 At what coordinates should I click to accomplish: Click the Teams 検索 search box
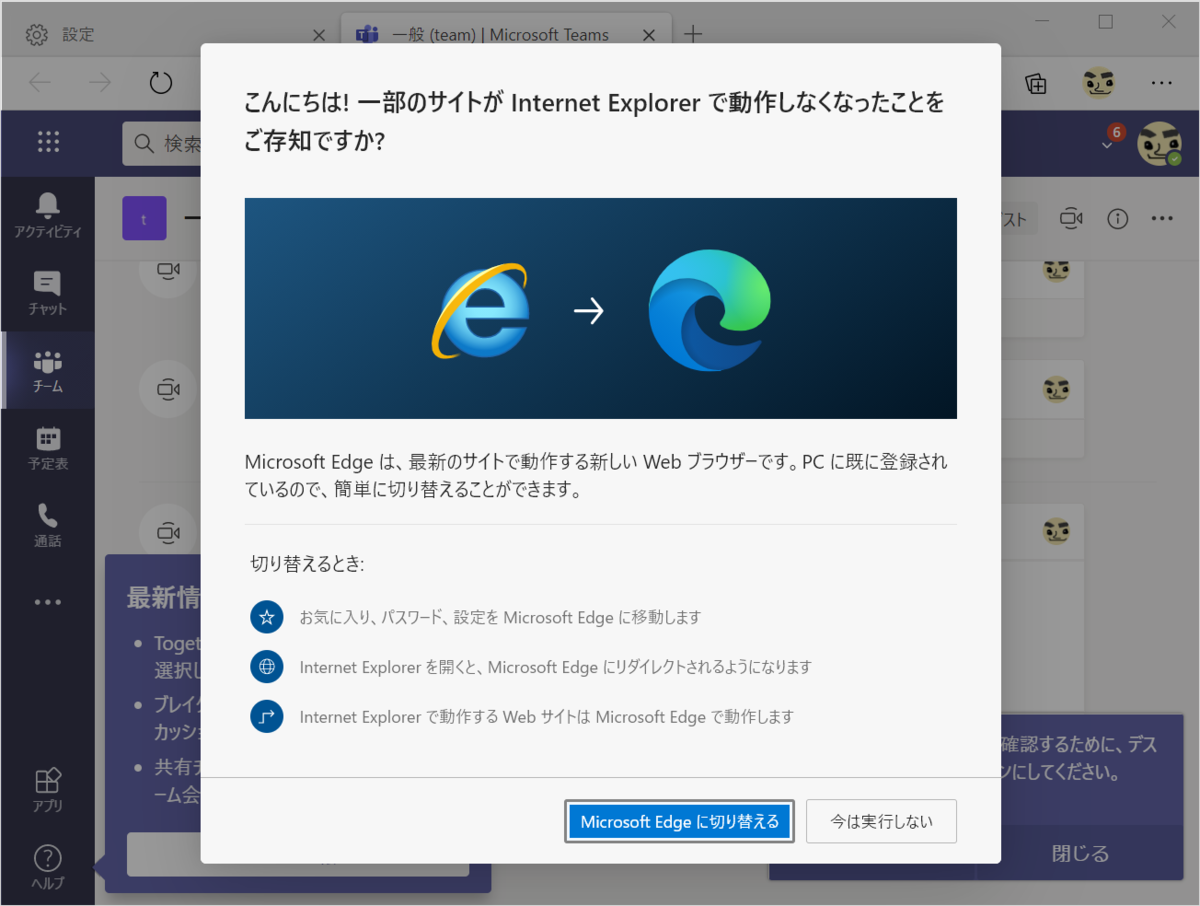click(x=163, y=144)
